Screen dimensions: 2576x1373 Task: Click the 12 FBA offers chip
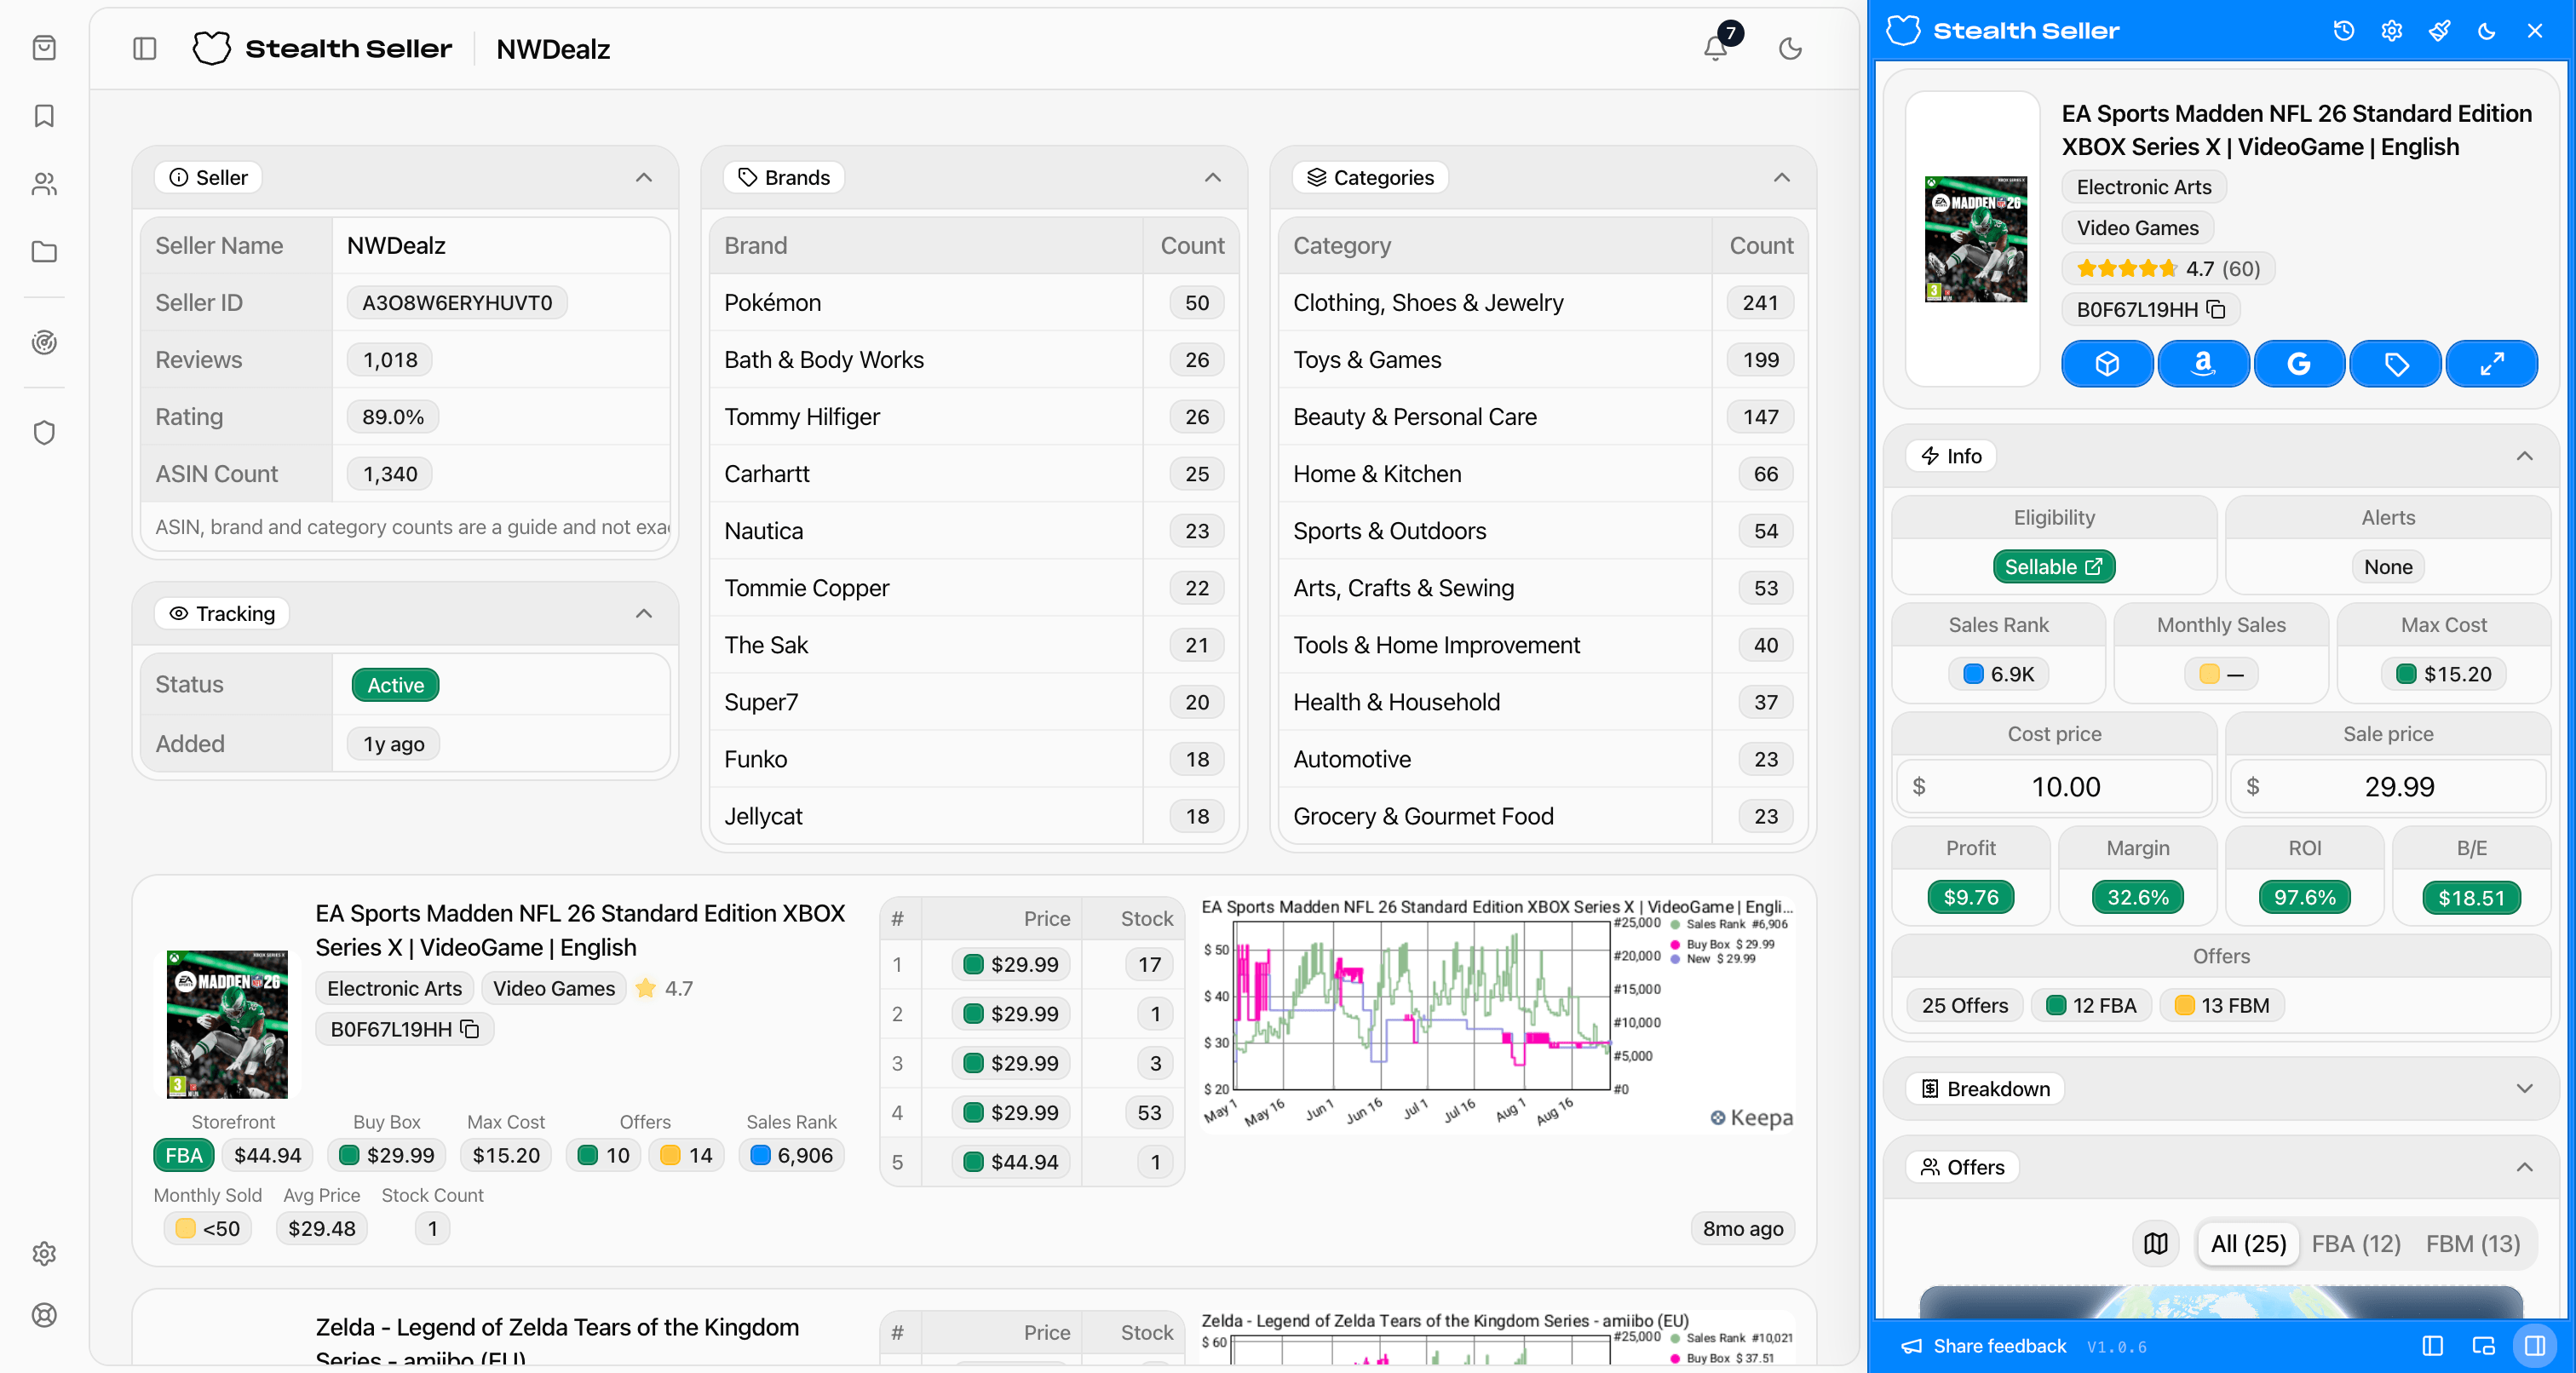(2091, 1005)
